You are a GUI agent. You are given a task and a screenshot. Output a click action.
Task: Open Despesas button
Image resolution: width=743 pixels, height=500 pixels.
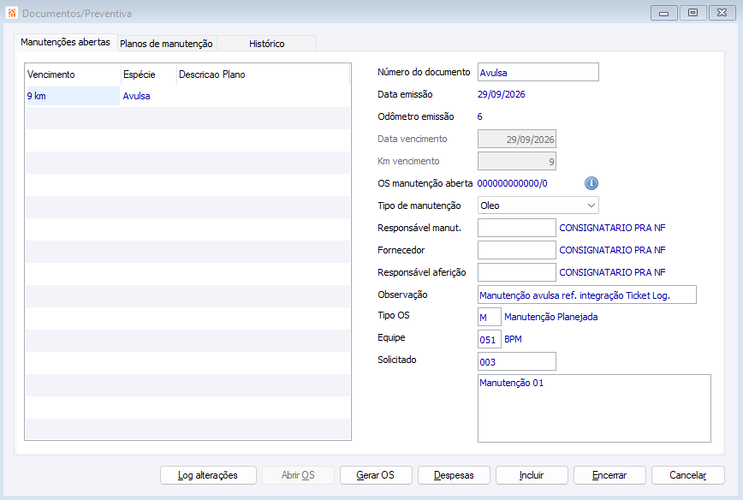click(453, 475)
